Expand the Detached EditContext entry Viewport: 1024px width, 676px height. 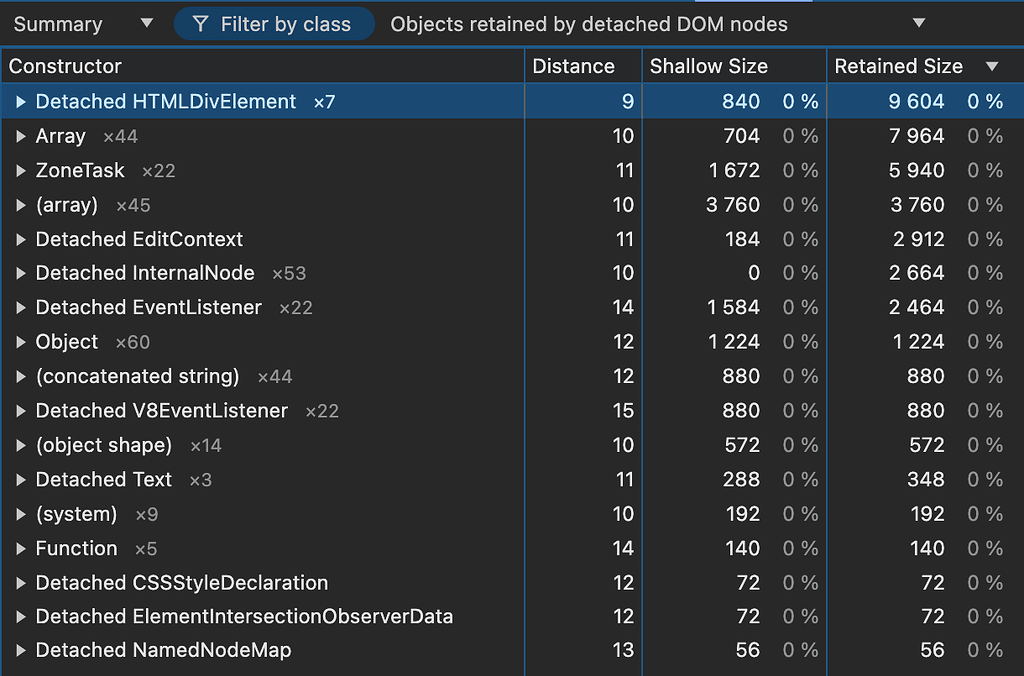pyautogui.click(x=21, y=239)
